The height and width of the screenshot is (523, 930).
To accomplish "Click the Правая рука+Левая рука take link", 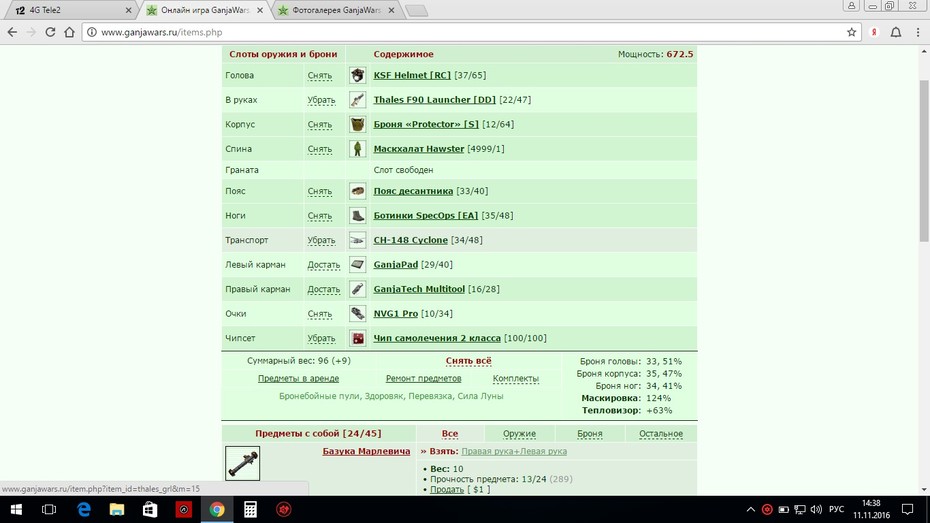I will pyautogui.click(x=514, y=451).
